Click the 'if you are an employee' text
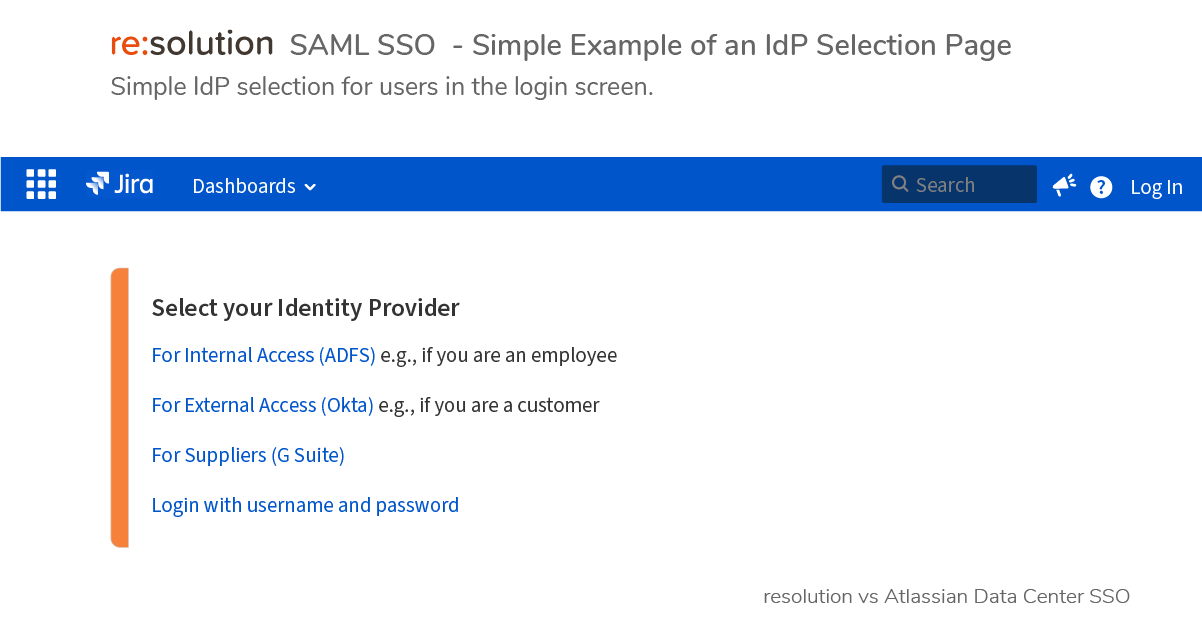Viewport: 1202px width, 621px height. [519, 355]
